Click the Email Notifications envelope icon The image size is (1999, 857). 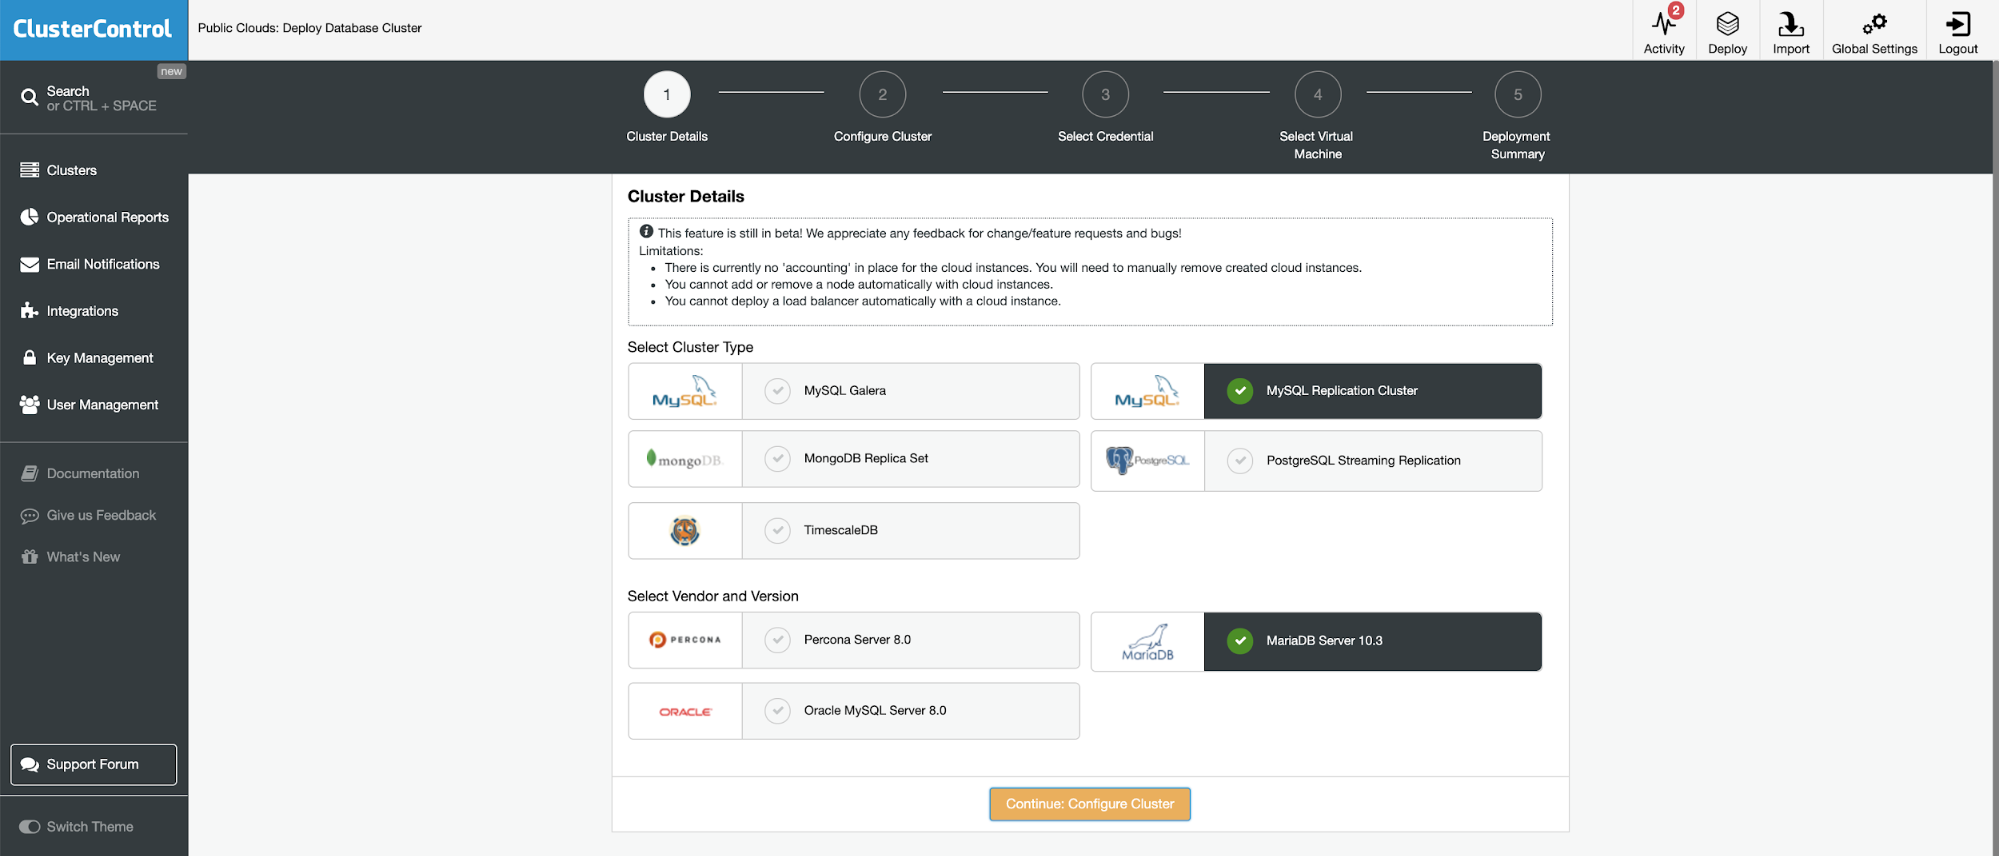pos(30,264)
